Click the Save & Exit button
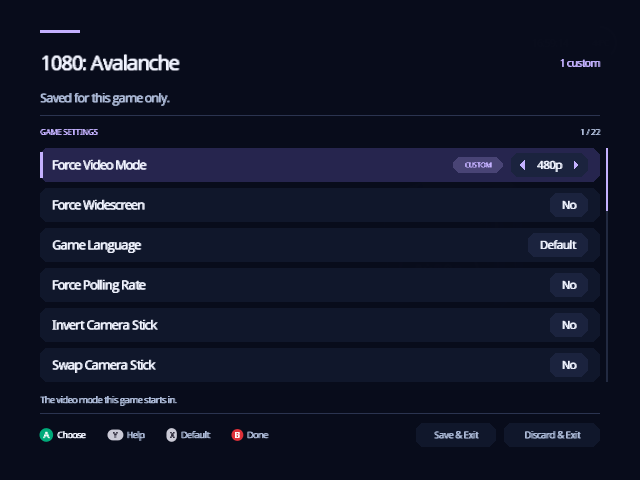This screenshot has width=640, height=480. point(456,435)
